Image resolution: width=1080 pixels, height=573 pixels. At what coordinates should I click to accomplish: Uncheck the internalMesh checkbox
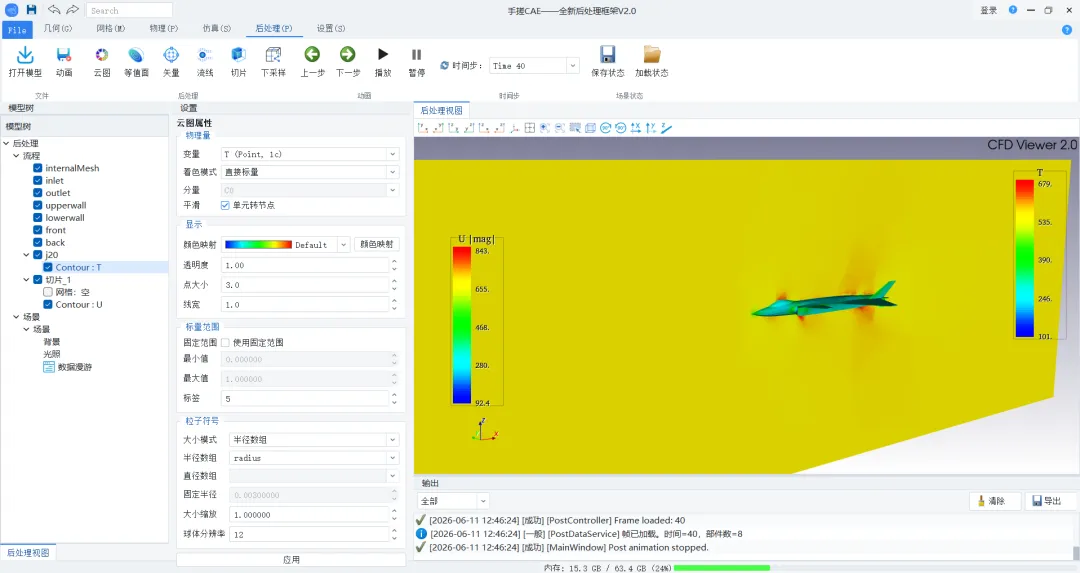coord(38,168)
